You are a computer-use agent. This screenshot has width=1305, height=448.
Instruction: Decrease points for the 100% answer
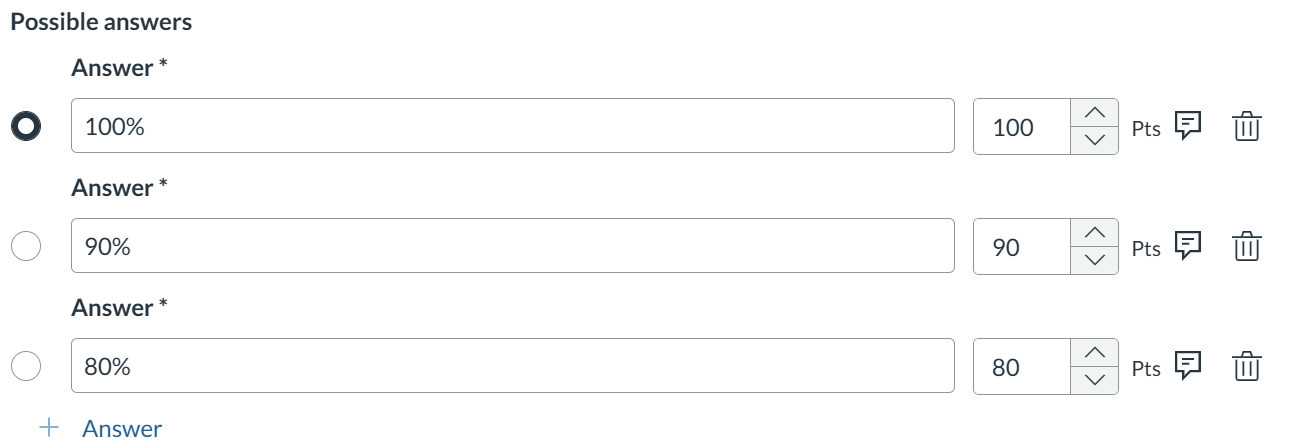[1095, 140]
